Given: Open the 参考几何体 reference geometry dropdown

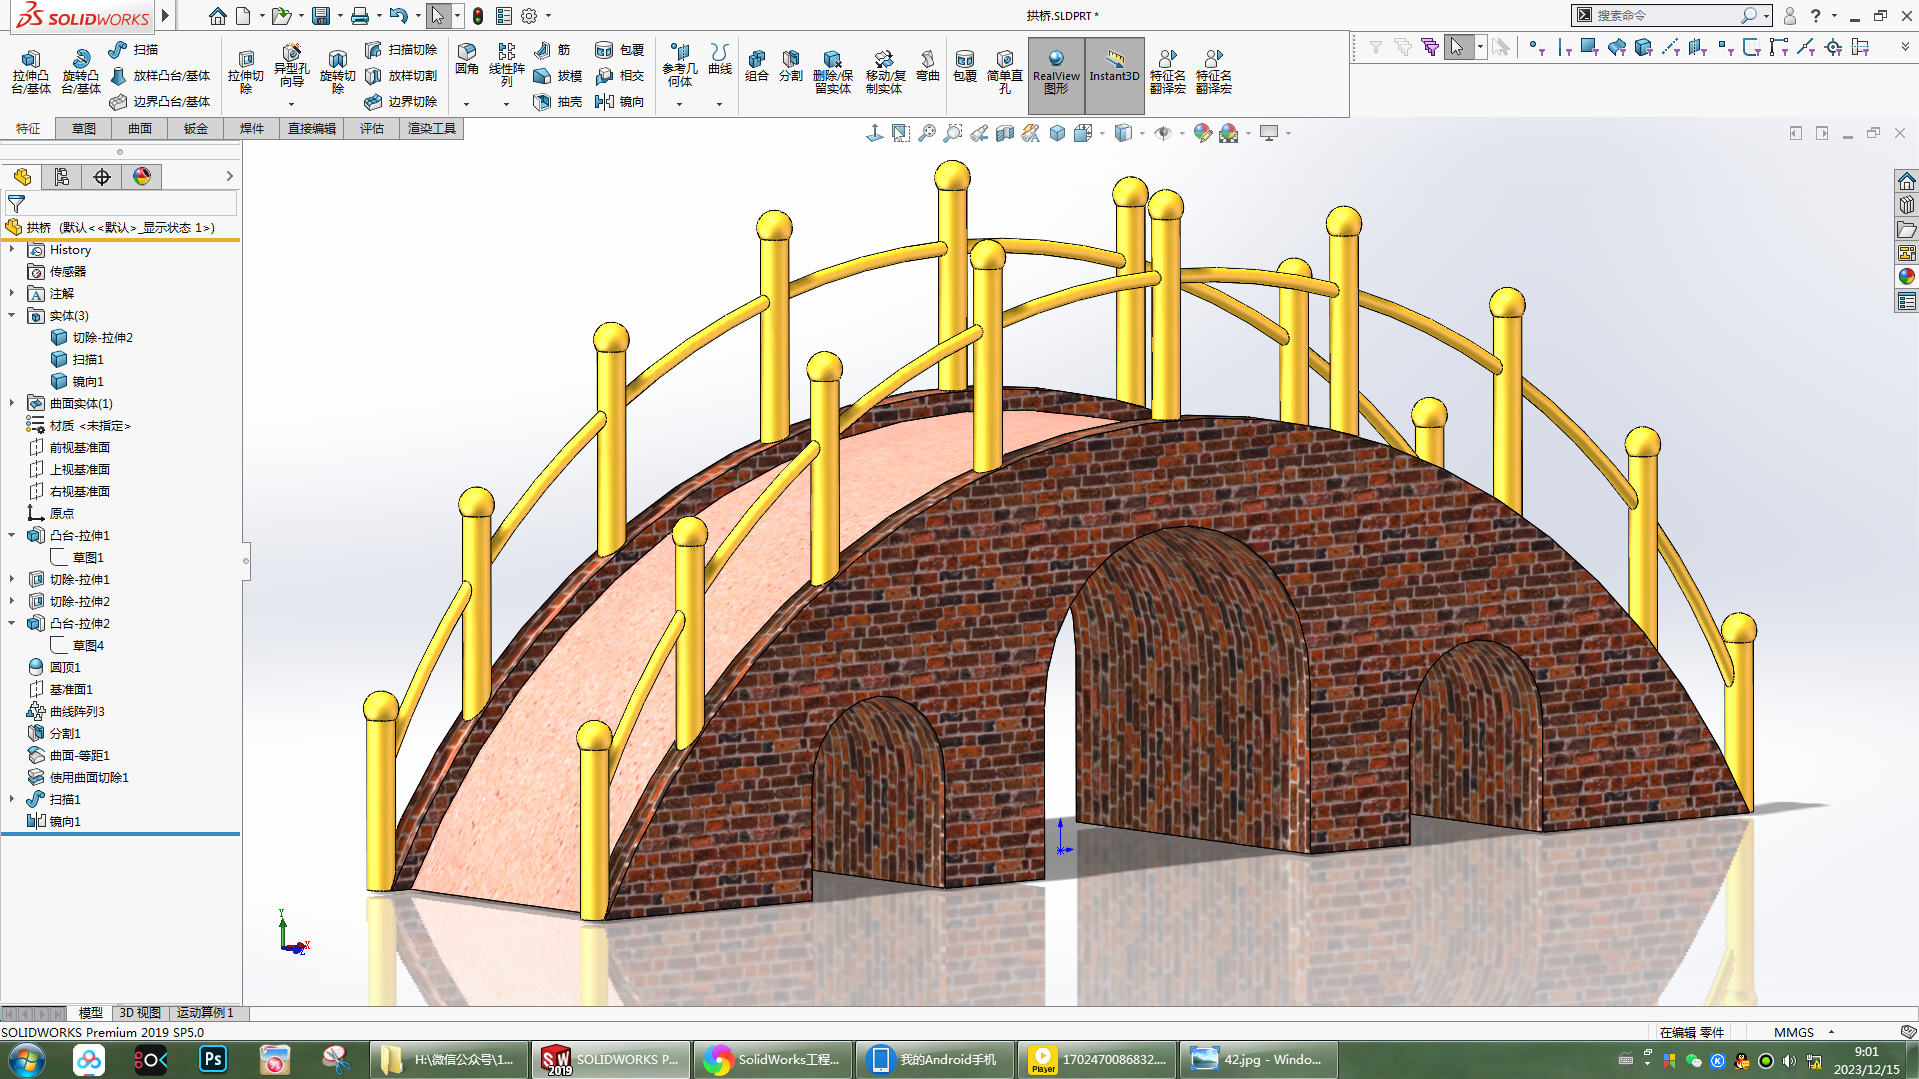Looking at the screenshot, I should pos(679,103).
